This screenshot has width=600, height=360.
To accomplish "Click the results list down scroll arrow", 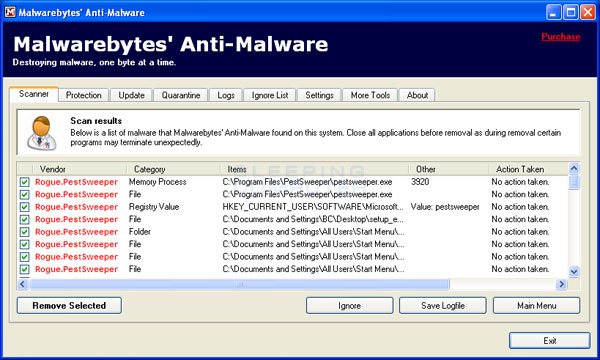I will 574,272.
